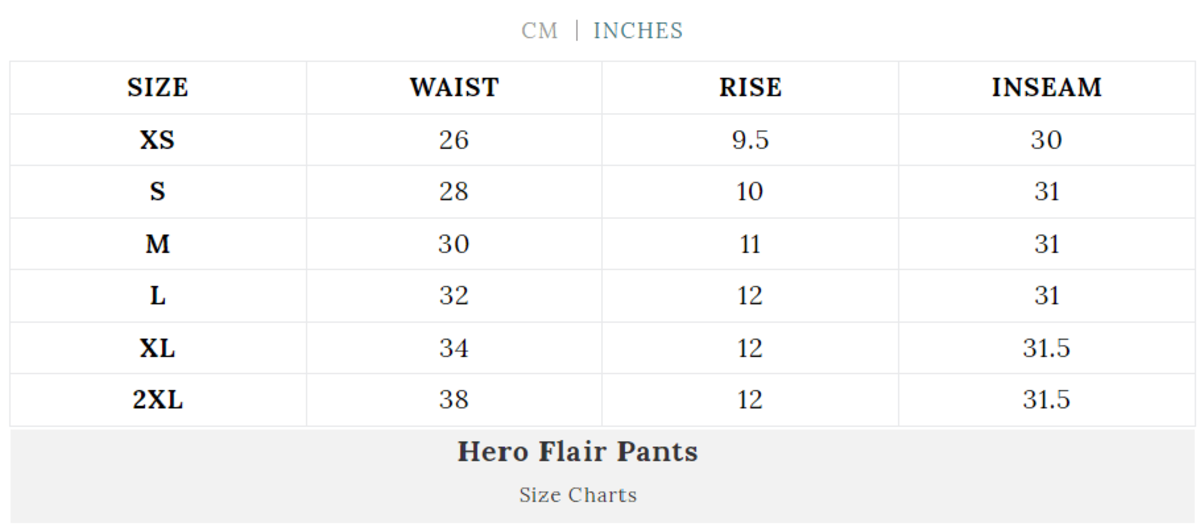Select the M size row label
The image size is (1200, 527).
[157, 244]
